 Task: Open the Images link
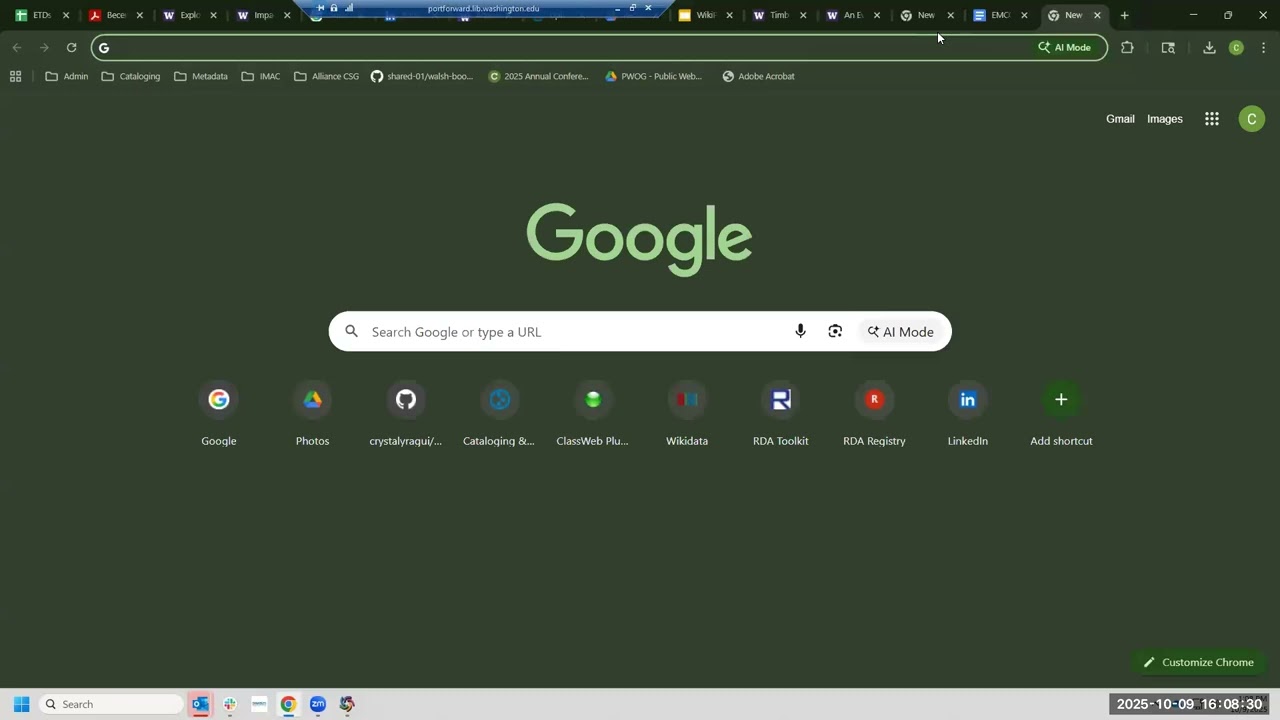[1164, 119]
